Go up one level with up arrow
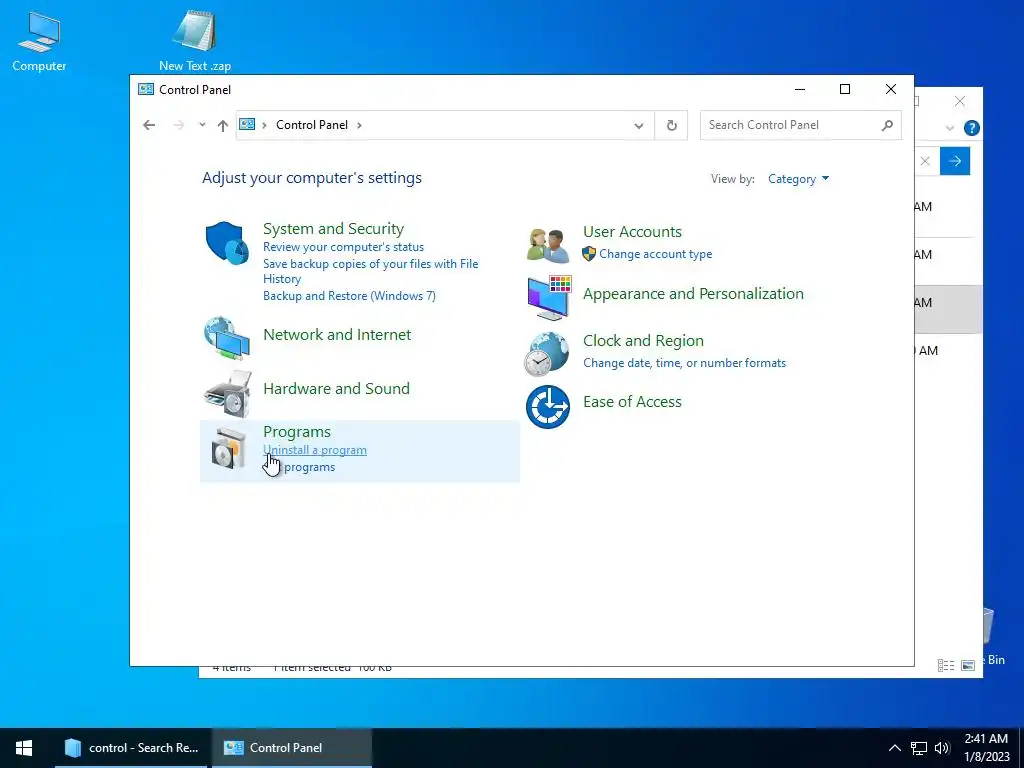This screenshot has width=1024, height=768. pyautogui.click(x=223, y=125)
